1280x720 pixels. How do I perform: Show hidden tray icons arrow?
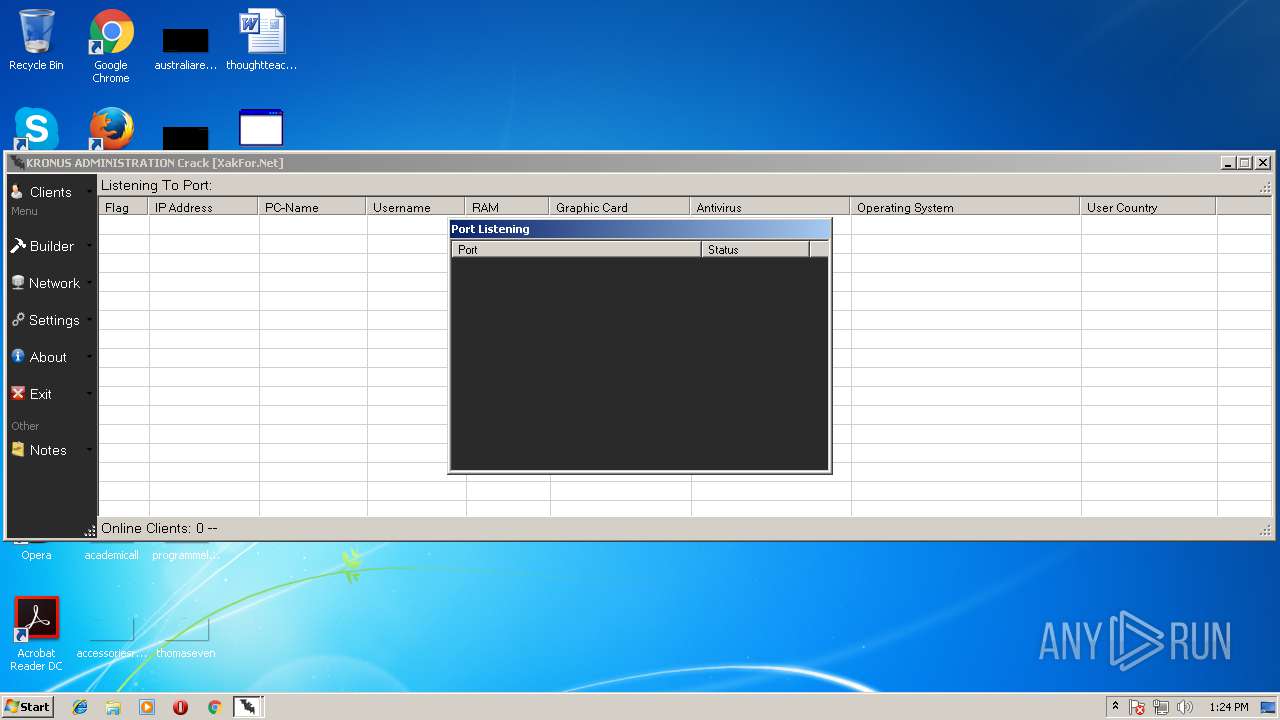pyautogui.click(x=1115, y=706)
